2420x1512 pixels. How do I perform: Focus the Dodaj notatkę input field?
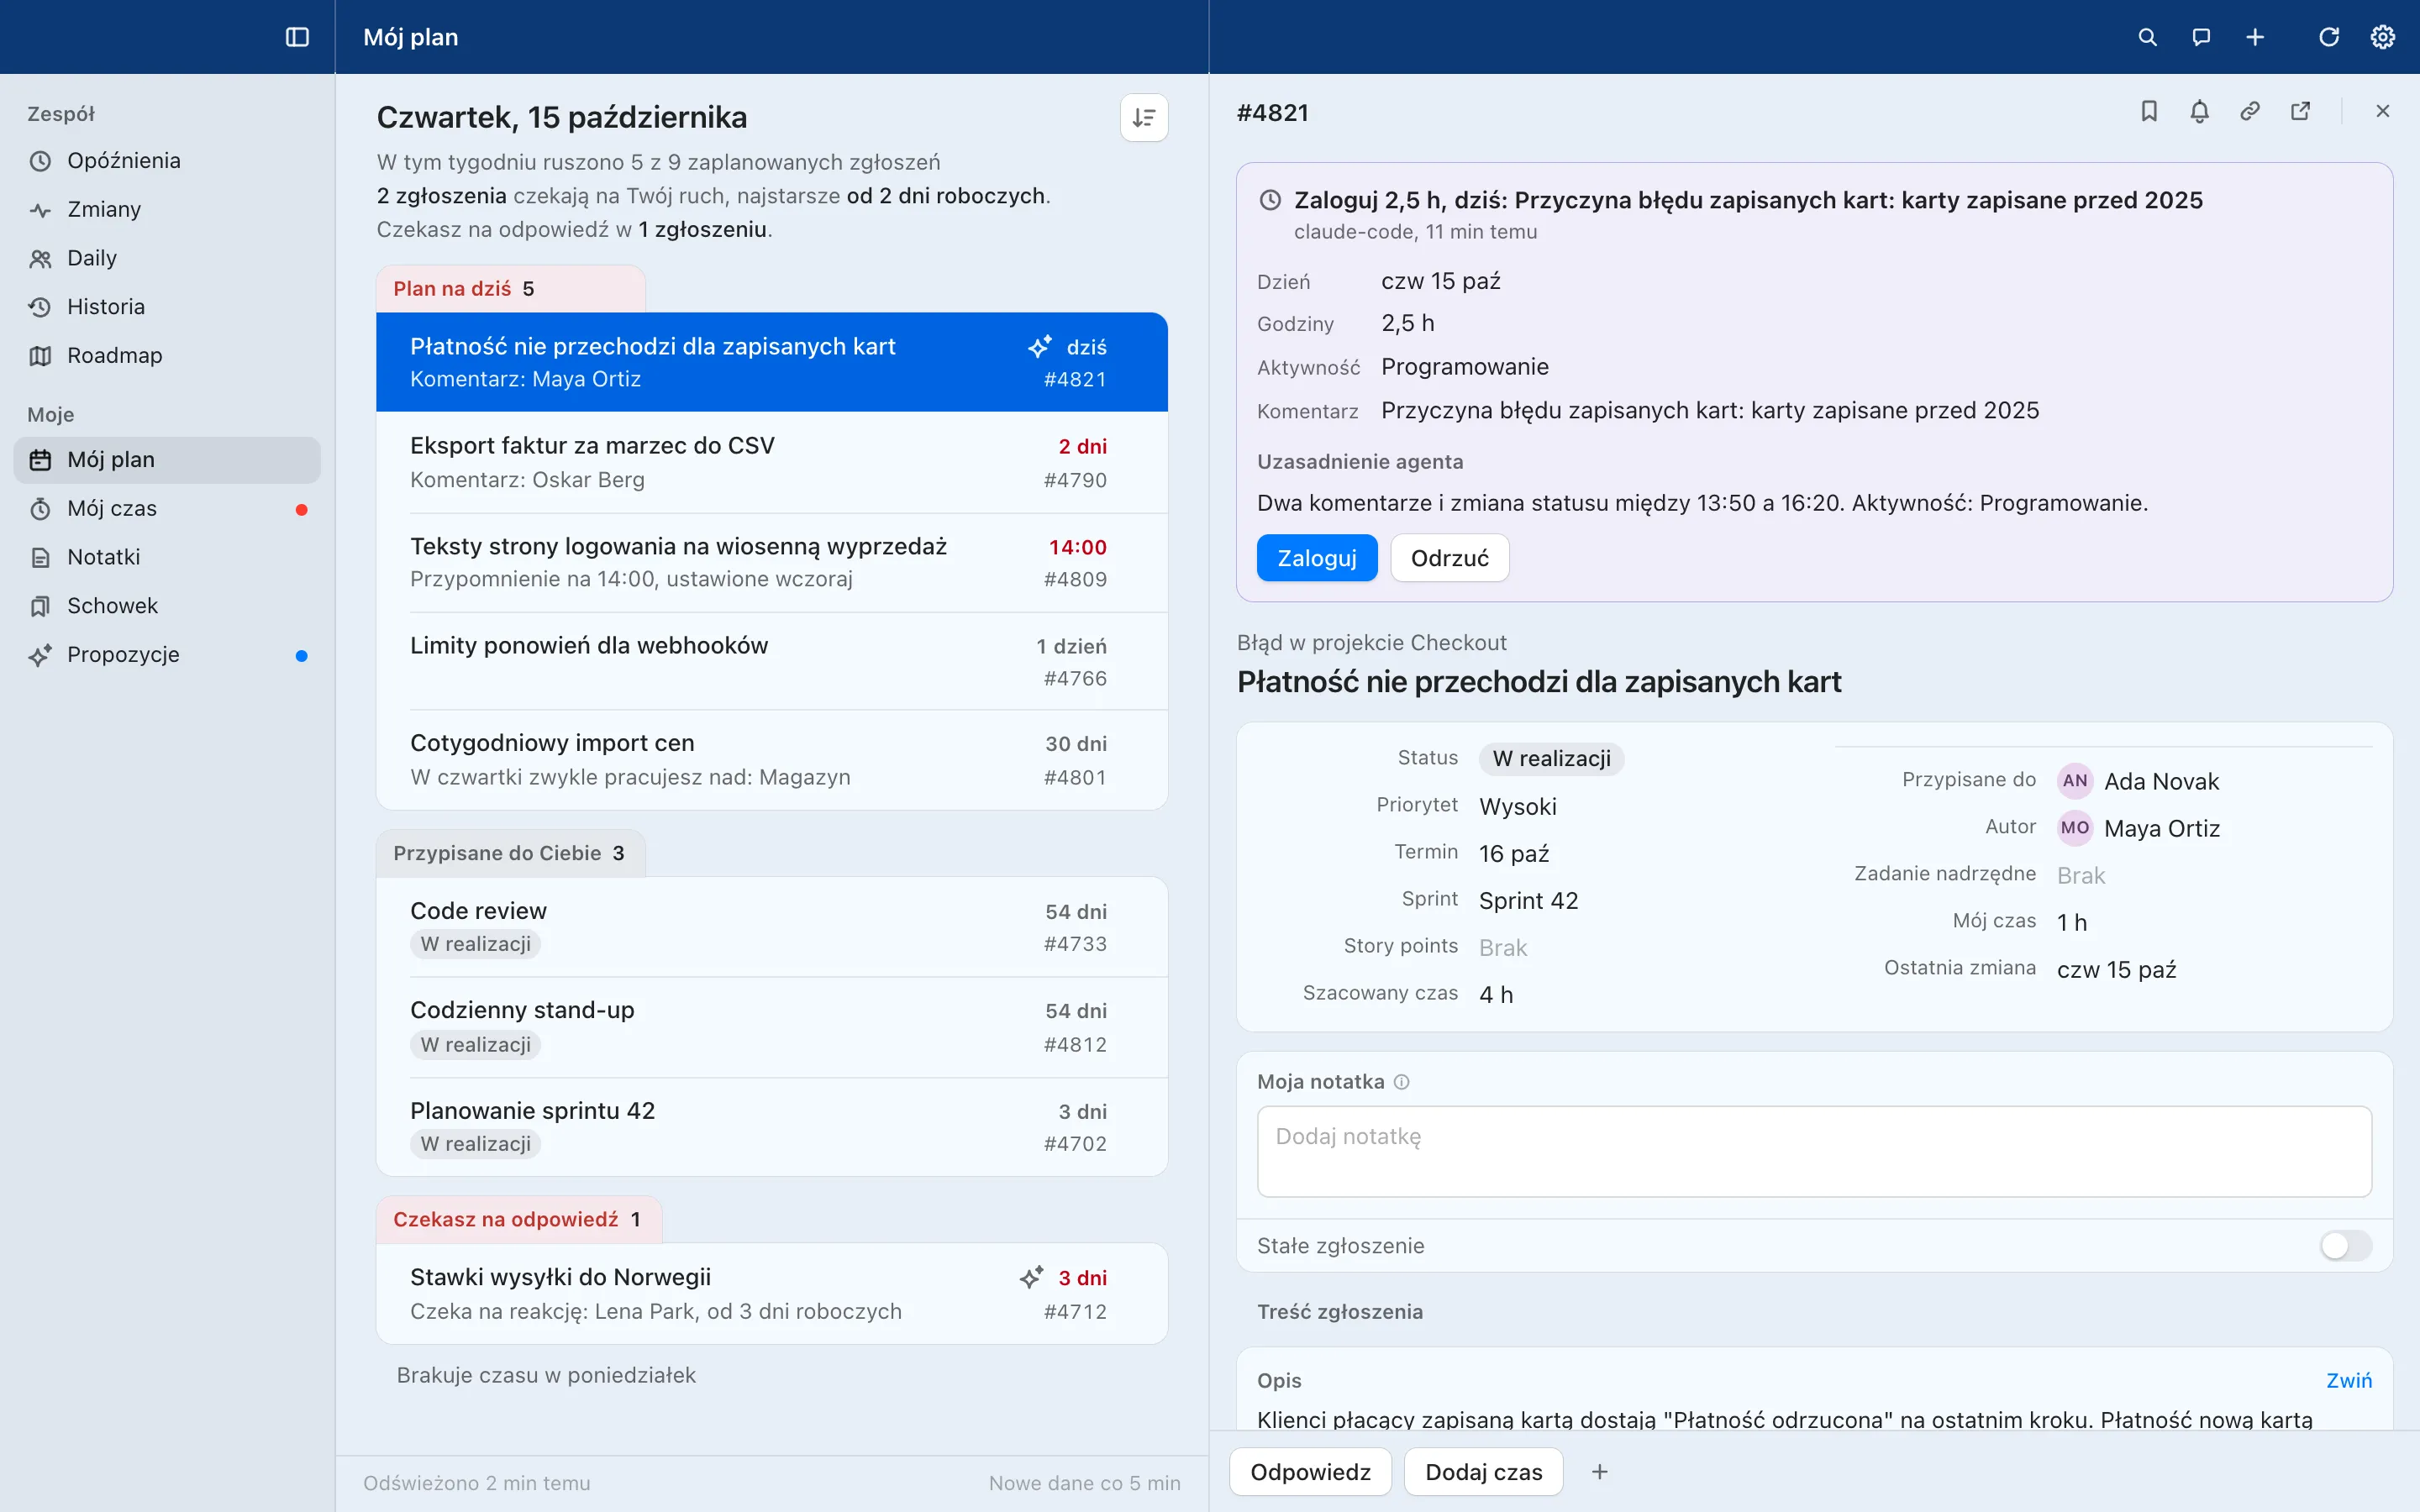[x=1814, y=1152]
